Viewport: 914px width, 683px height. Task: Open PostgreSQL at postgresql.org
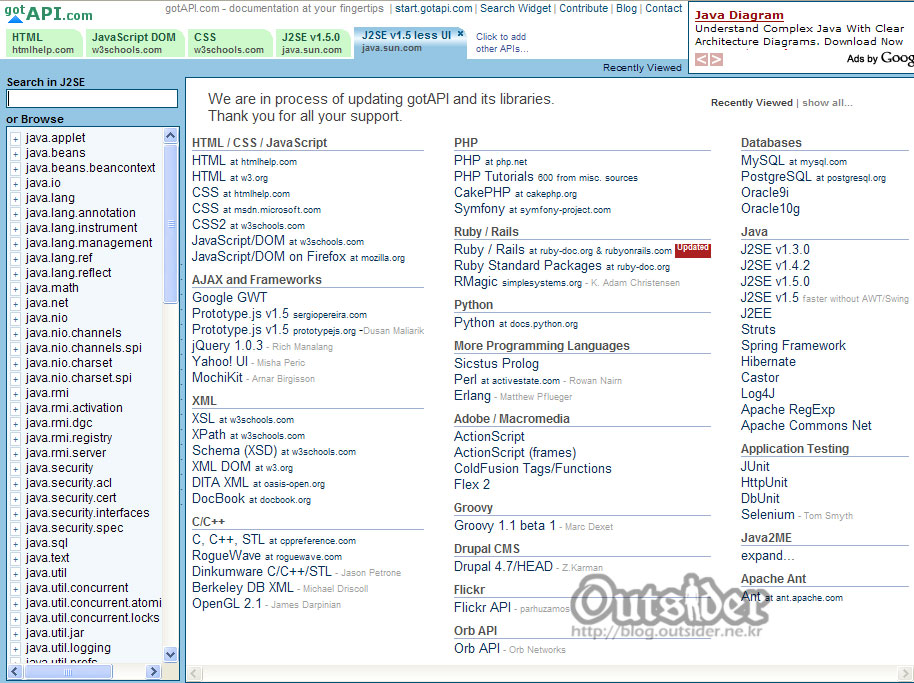click(x=813, y=176)
